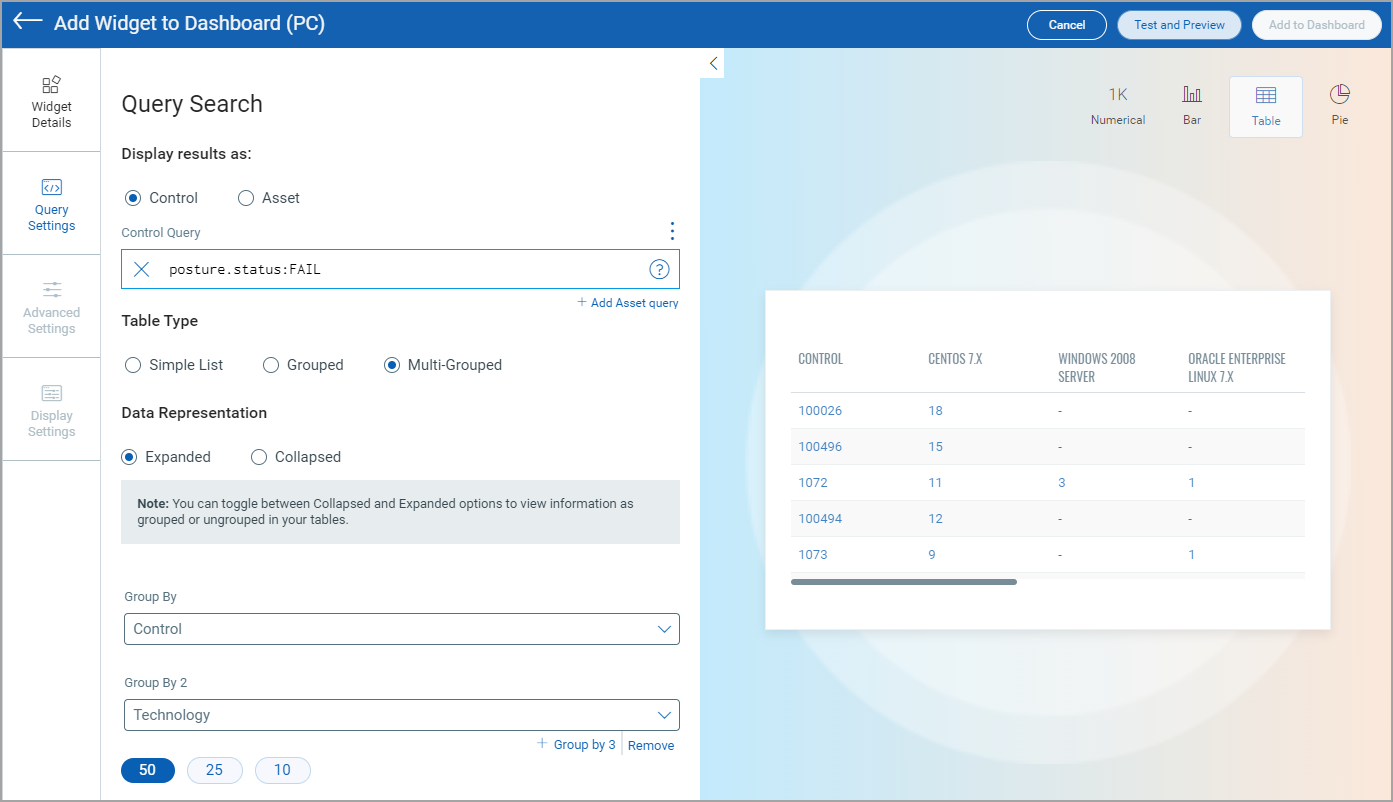Viewport: 1393px width, 802px height.
Task: Open the Group By dropdown
Action: 401,629
